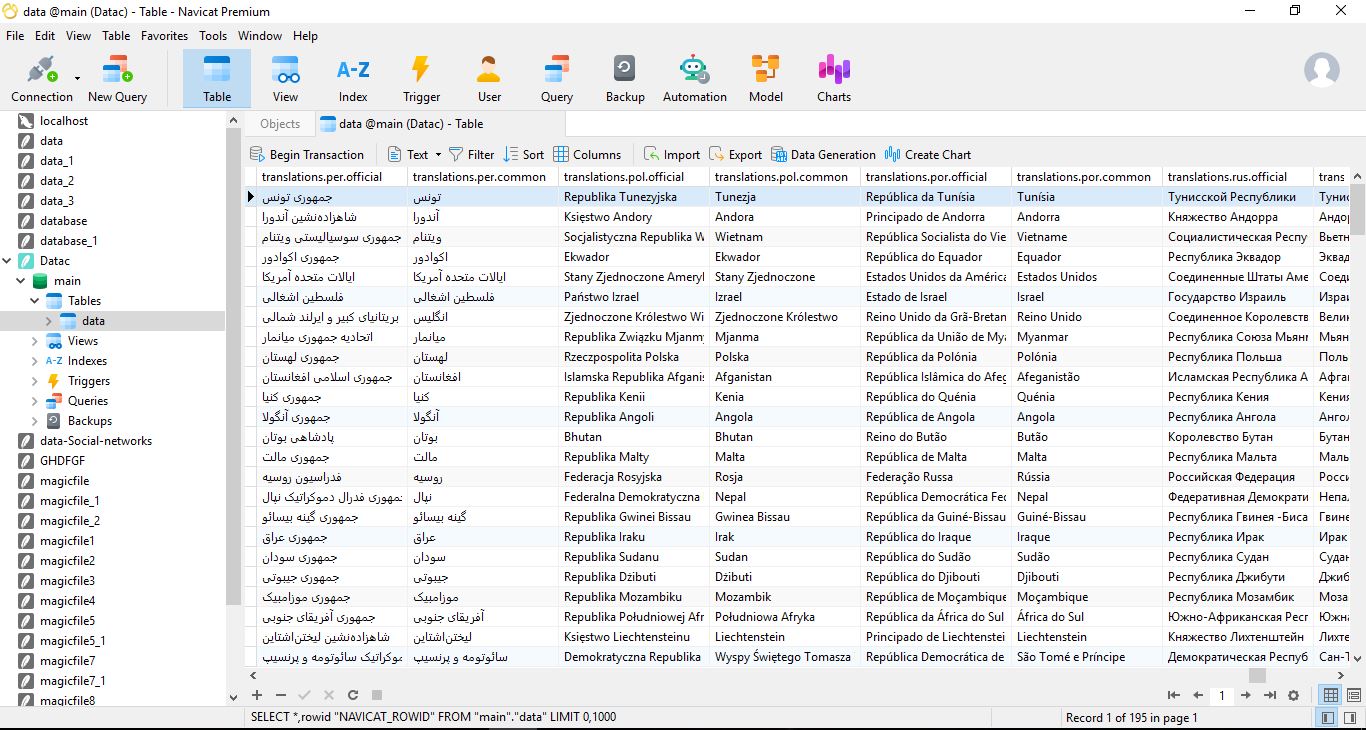Open the Index objects view

[x=352, y=78]
